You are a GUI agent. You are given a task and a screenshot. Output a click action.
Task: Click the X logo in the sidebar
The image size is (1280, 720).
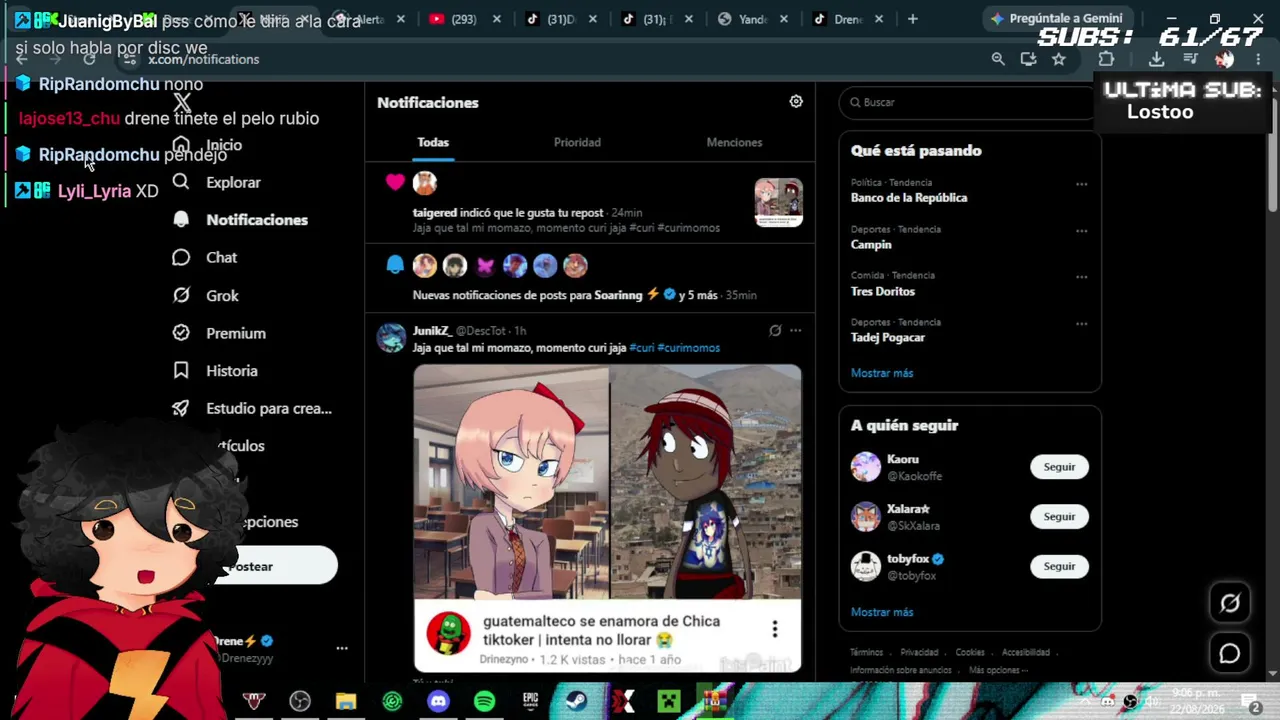pos(182,102)
